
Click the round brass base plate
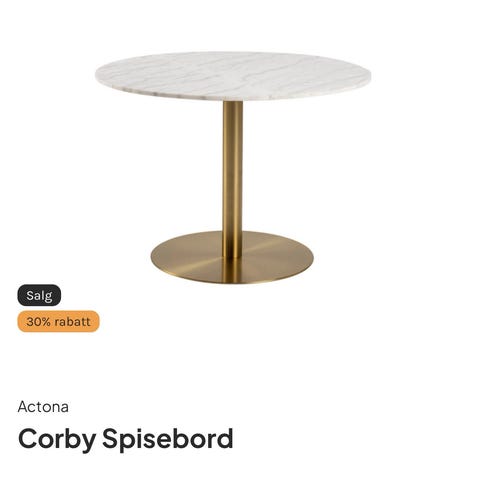point(232,257)
